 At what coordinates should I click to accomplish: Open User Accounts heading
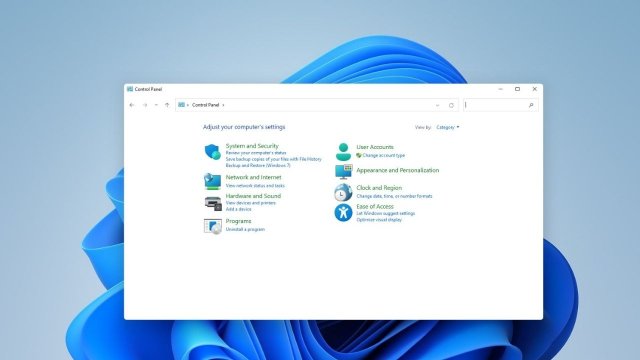pyautogui.click(x=375, y=147)
